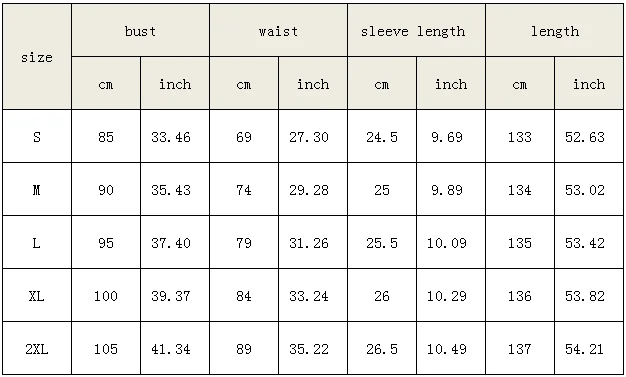Image resolution: width=626 pixels, height=377 pixels.
Task: Click the 2XL size row label
Action: [37, 349]
